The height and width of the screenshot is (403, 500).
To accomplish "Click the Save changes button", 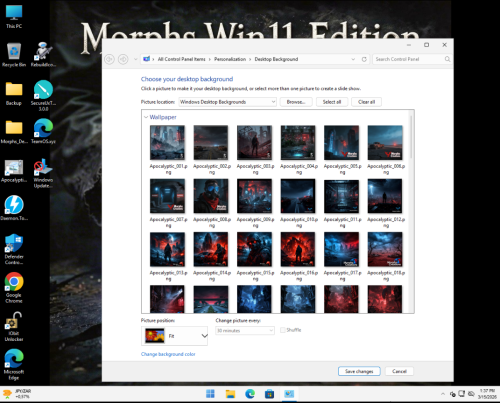I will [x=359, y=371].
